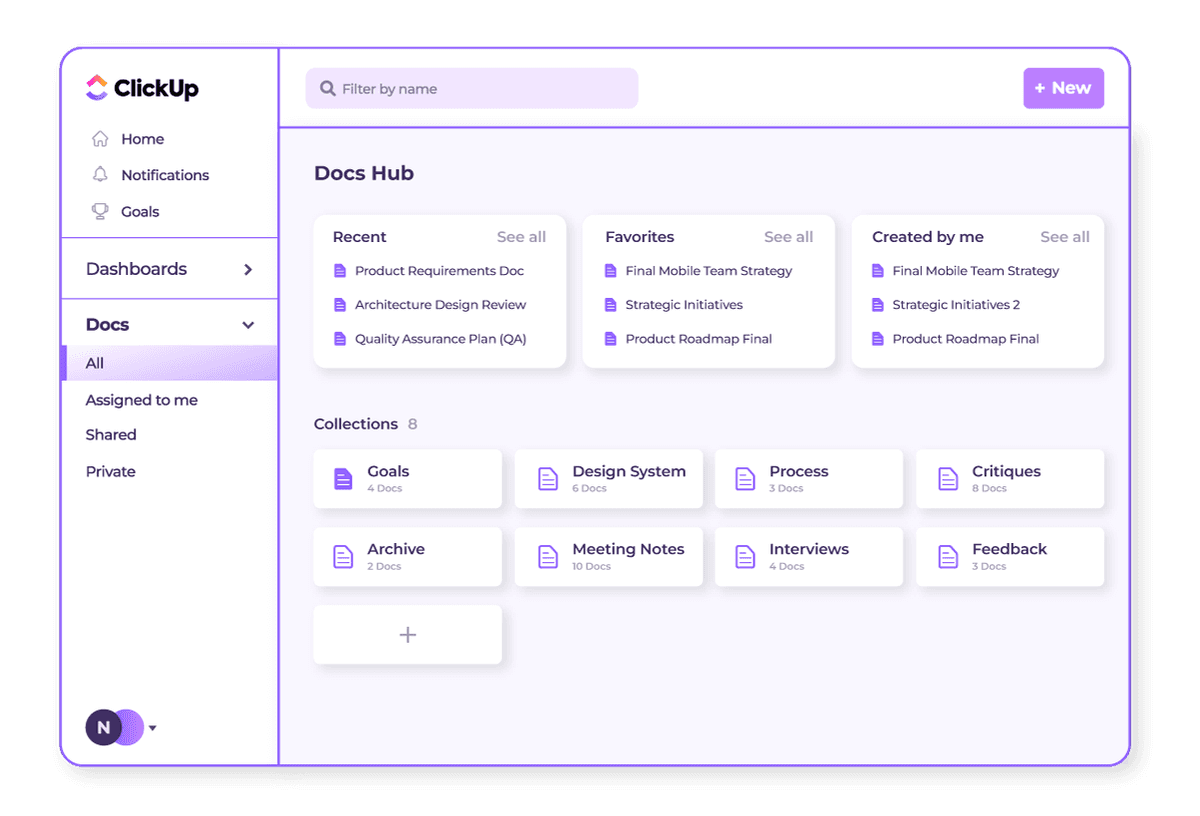Open the dropdown arrow beside user avatar
Screen dimensions: 1200x816
click(153, 728)
